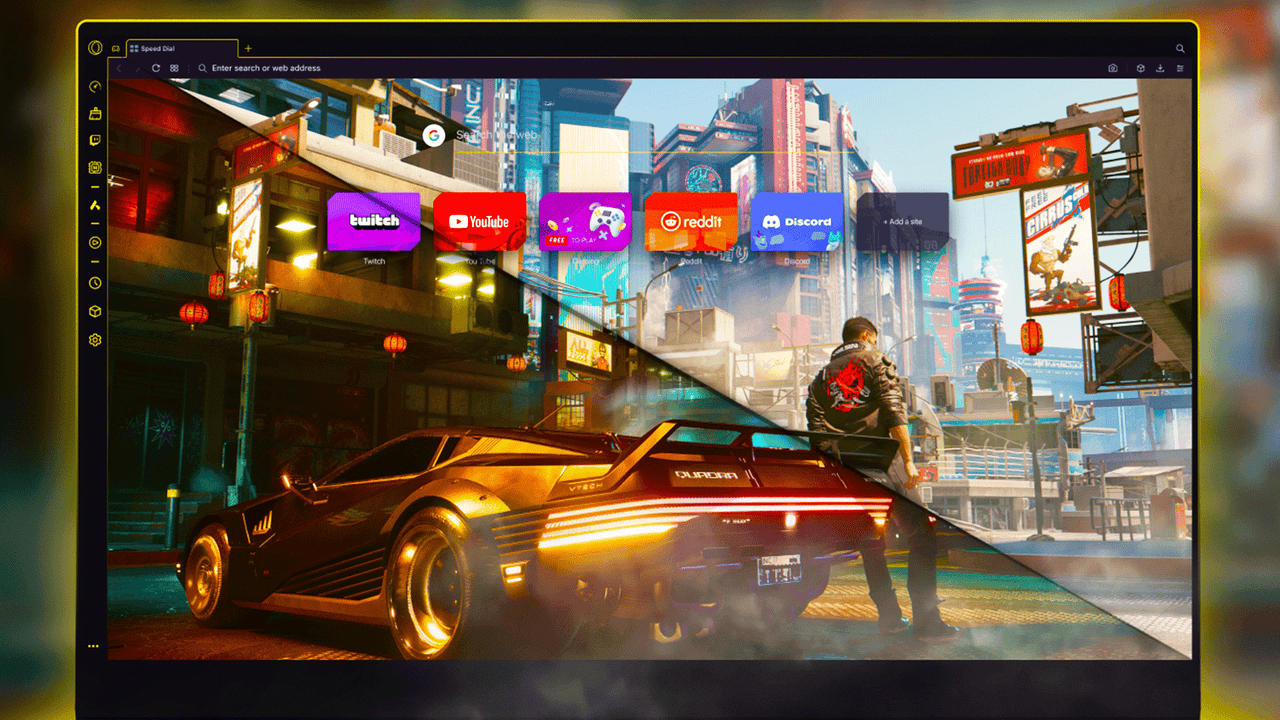This screenshot has height=720, width=1280.
Task: Open the Opera GX main menu logo
Action: tap(95, 48)
